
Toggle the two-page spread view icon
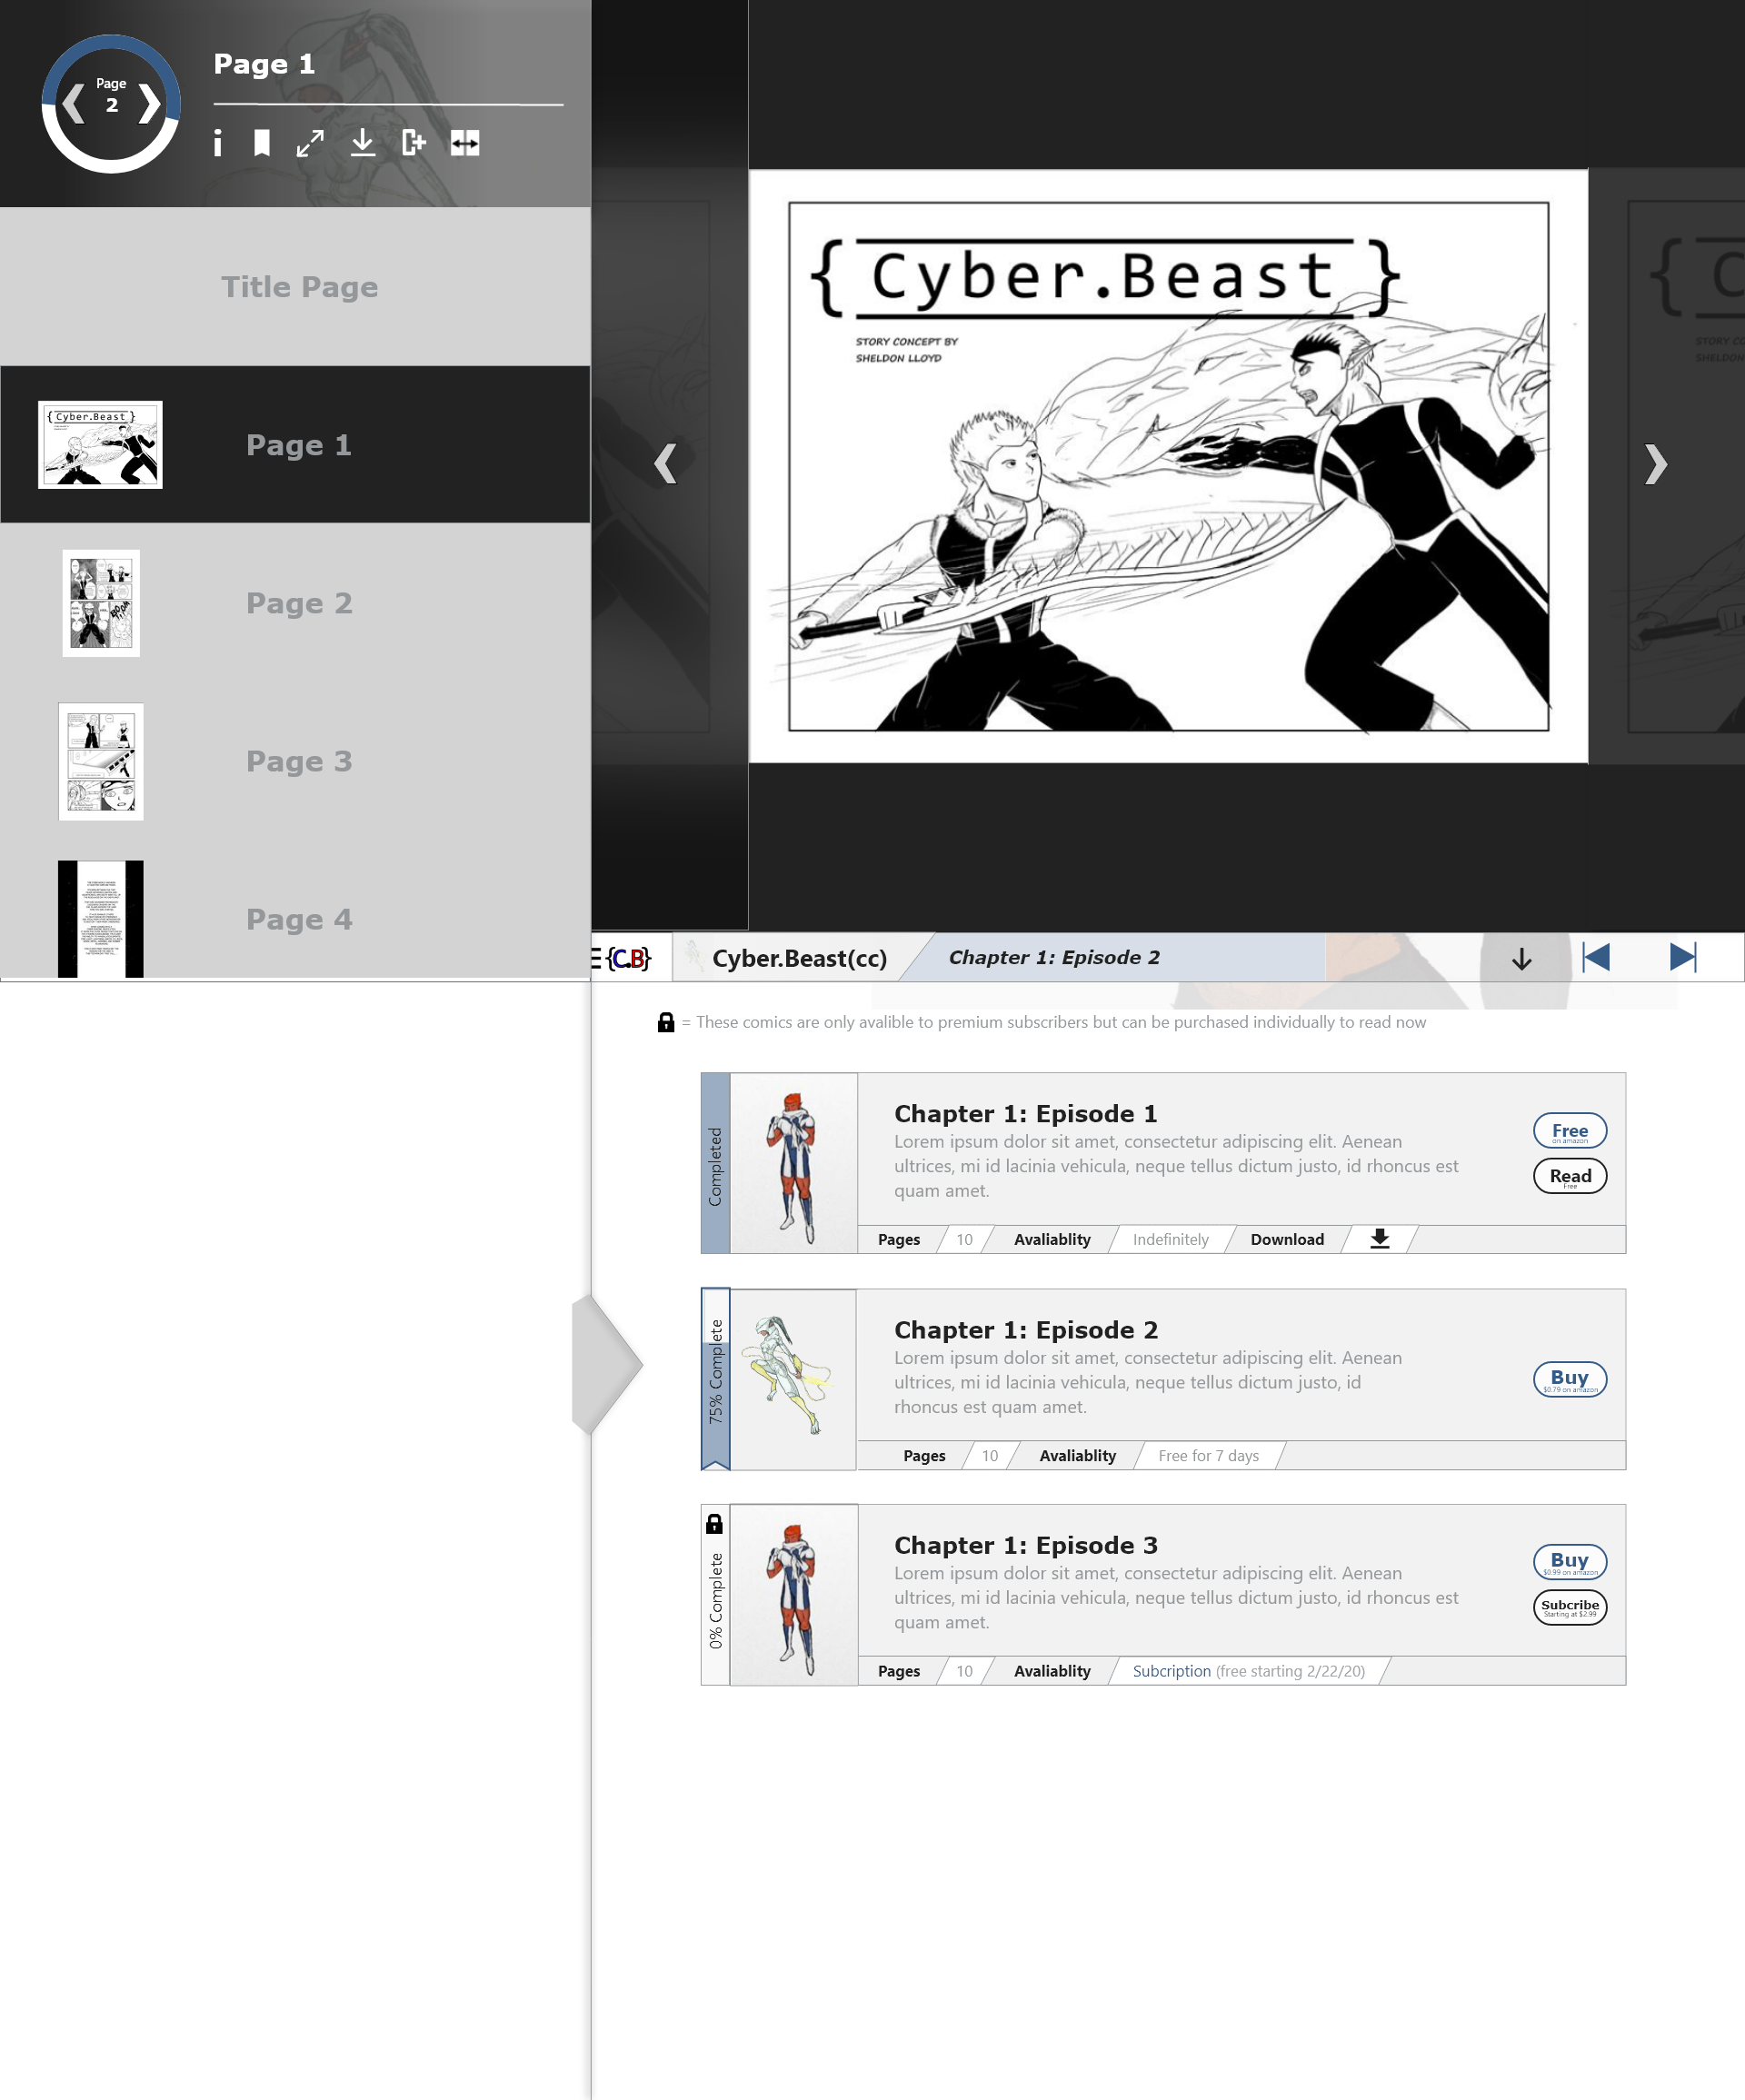(x=466, y=144)
